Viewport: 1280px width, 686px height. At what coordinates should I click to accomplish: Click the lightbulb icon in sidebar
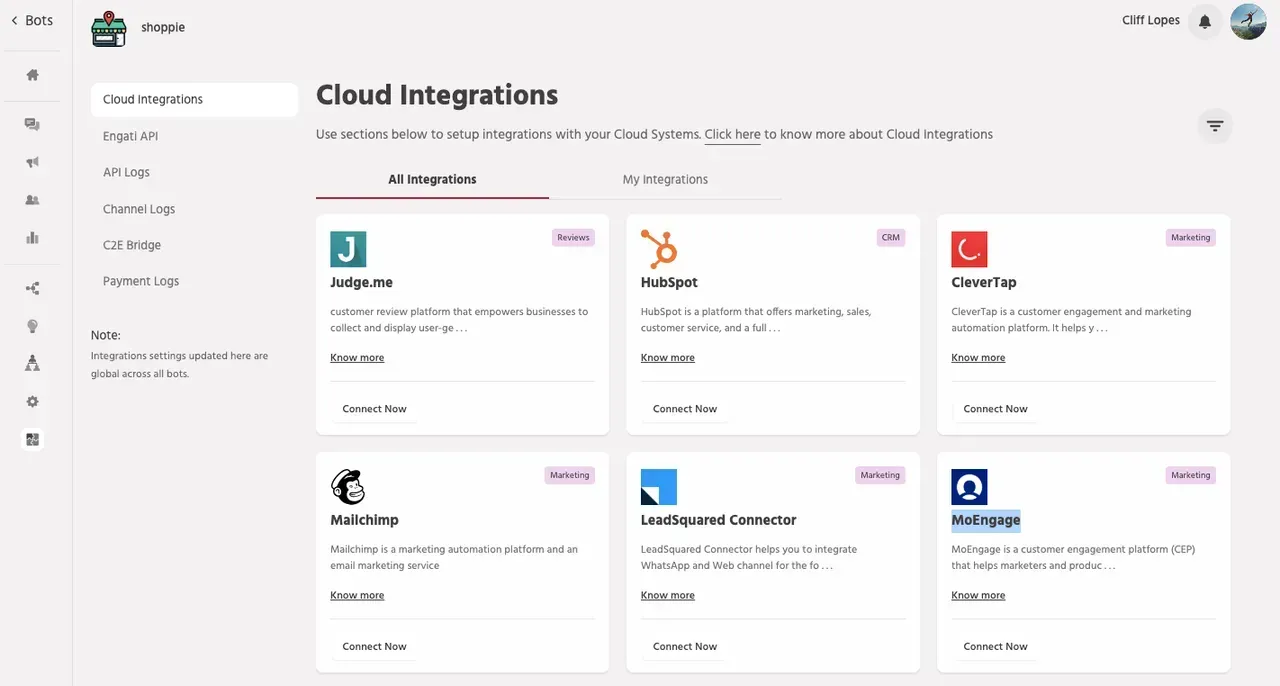coord(32,326)
